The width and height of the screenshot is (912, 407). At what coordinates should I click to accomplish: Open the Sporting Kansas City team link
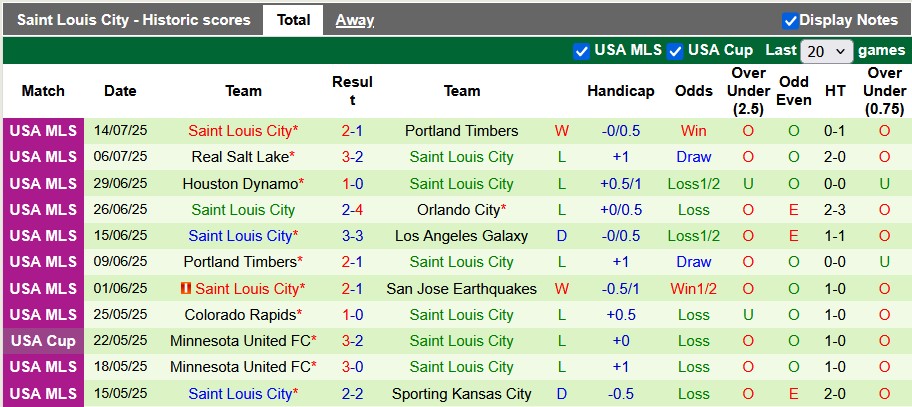(461, 394)
